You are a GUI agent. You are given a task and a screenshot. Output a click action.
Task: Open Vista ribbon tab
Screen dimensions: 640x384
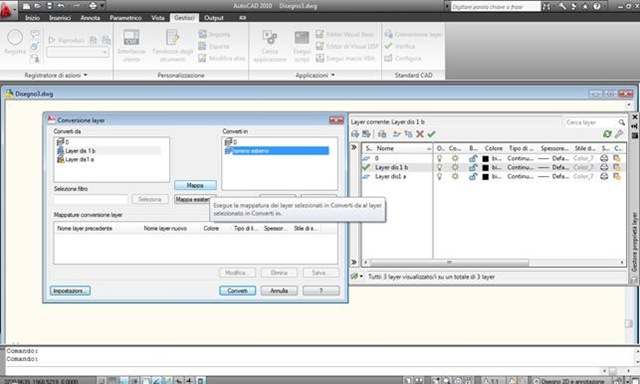158,18
